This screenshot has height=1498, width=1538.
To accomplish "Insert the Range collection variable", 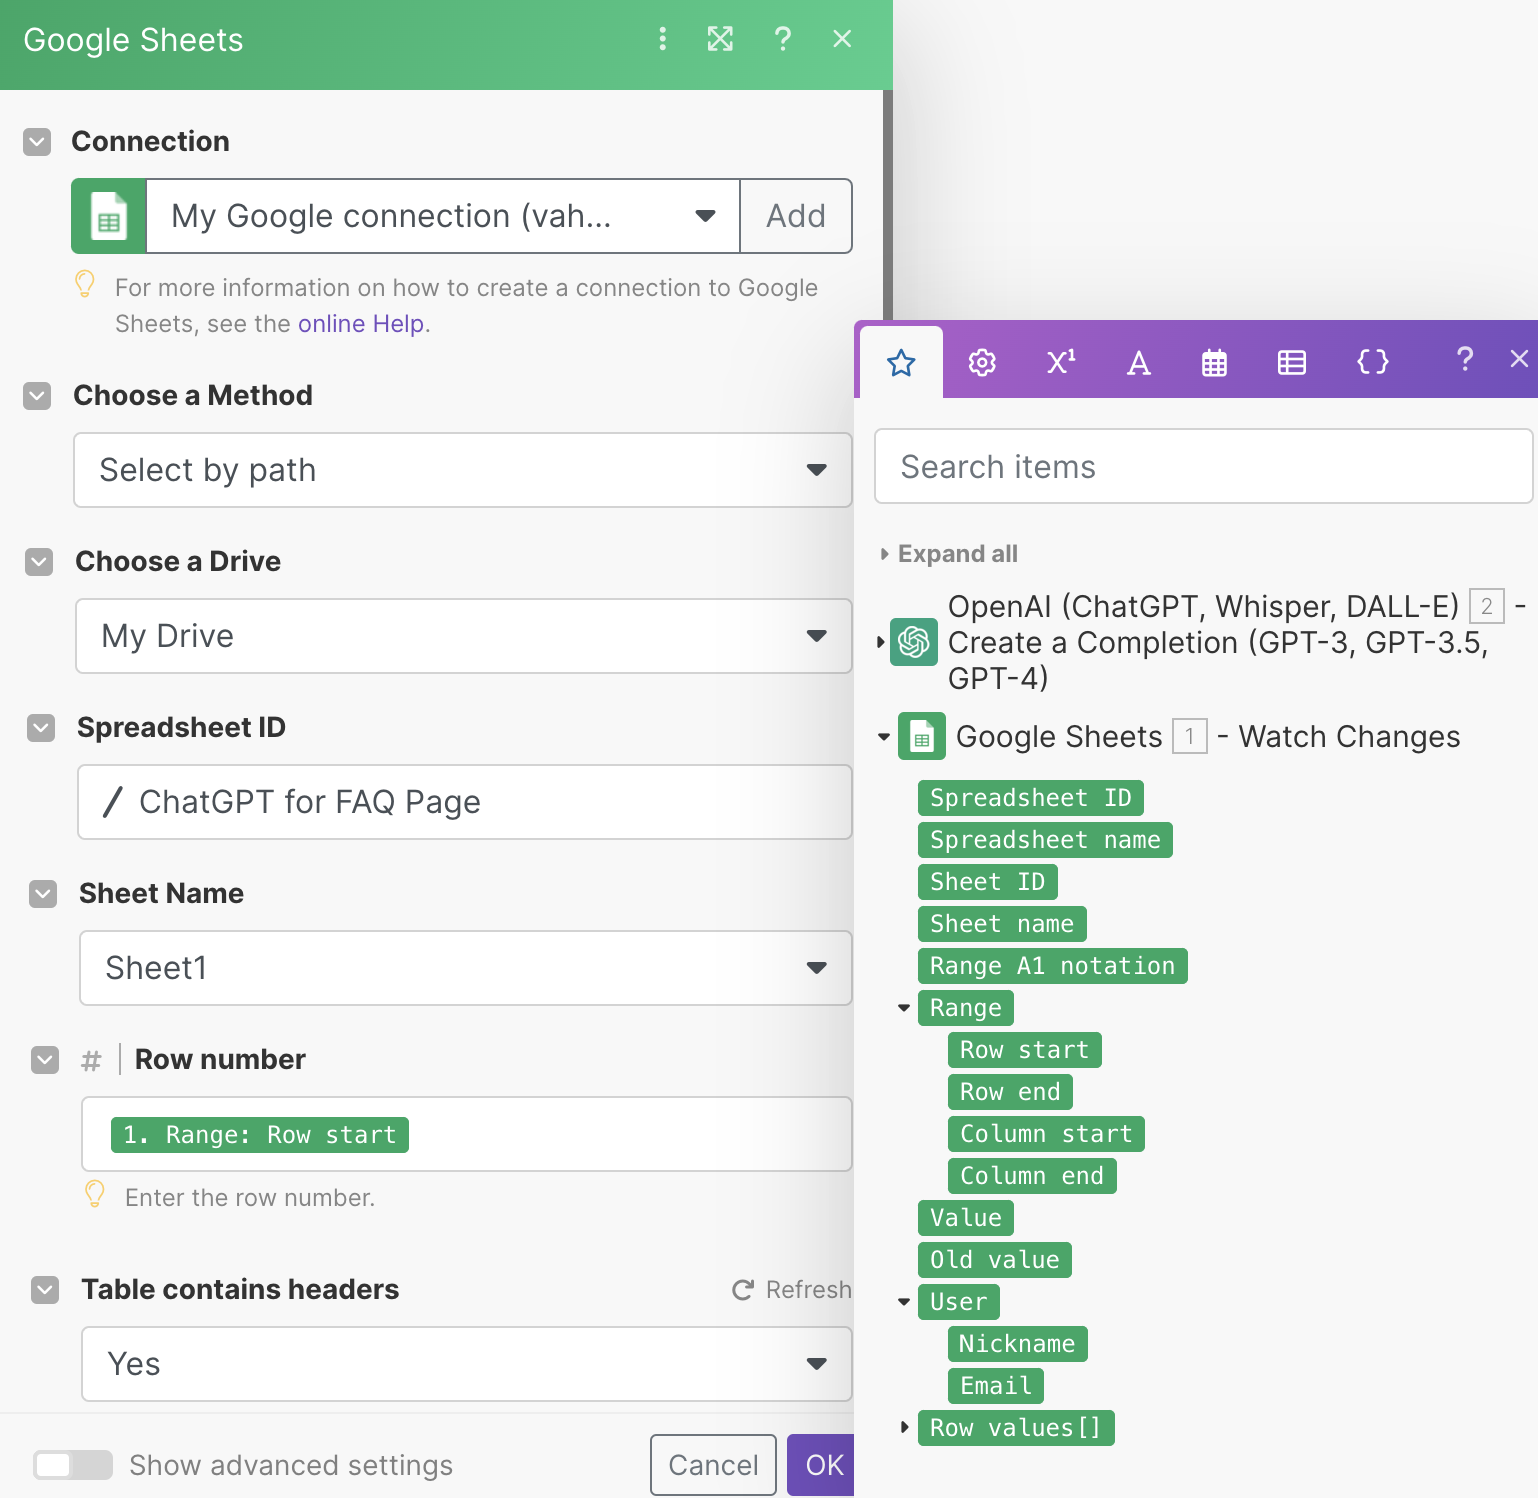I will point(966,1008).
